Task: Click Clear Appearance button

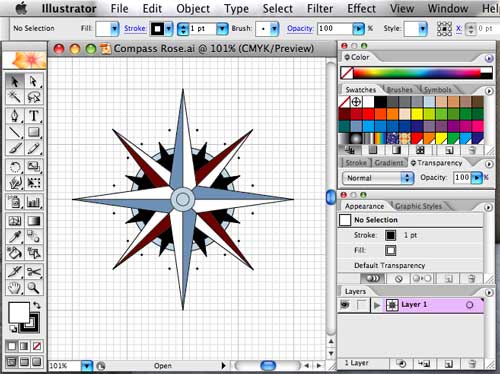Action: (x=399, y=279)
